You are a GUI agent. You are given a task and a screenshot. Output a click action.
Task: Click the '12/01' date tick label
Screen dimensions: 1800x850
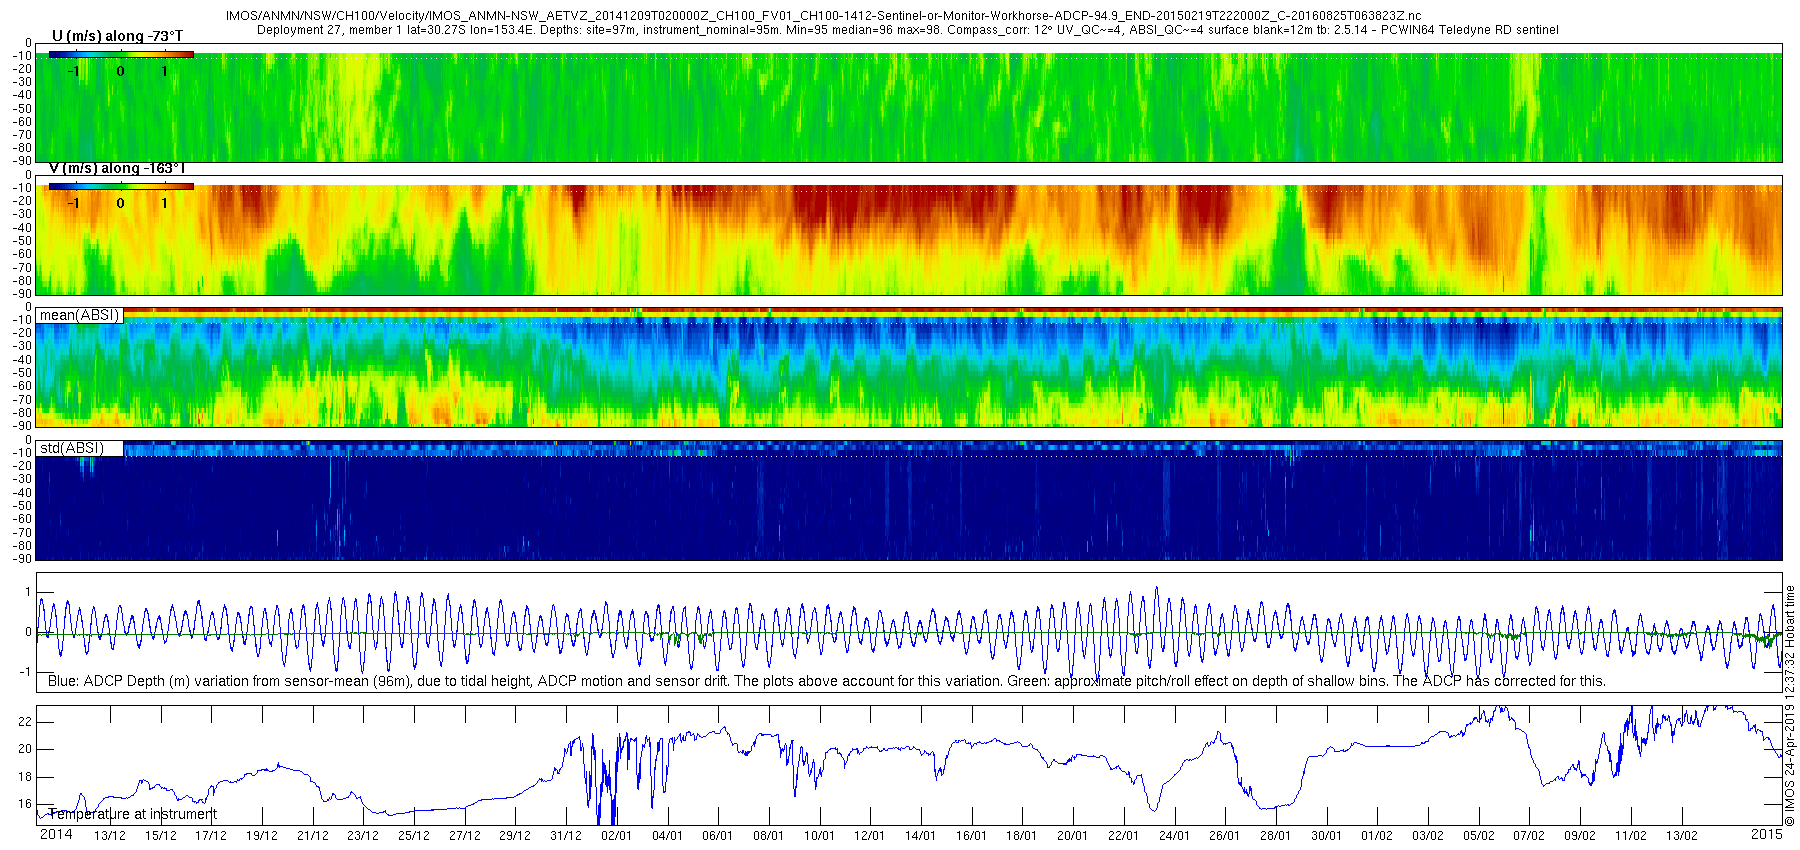pos(870,836)
